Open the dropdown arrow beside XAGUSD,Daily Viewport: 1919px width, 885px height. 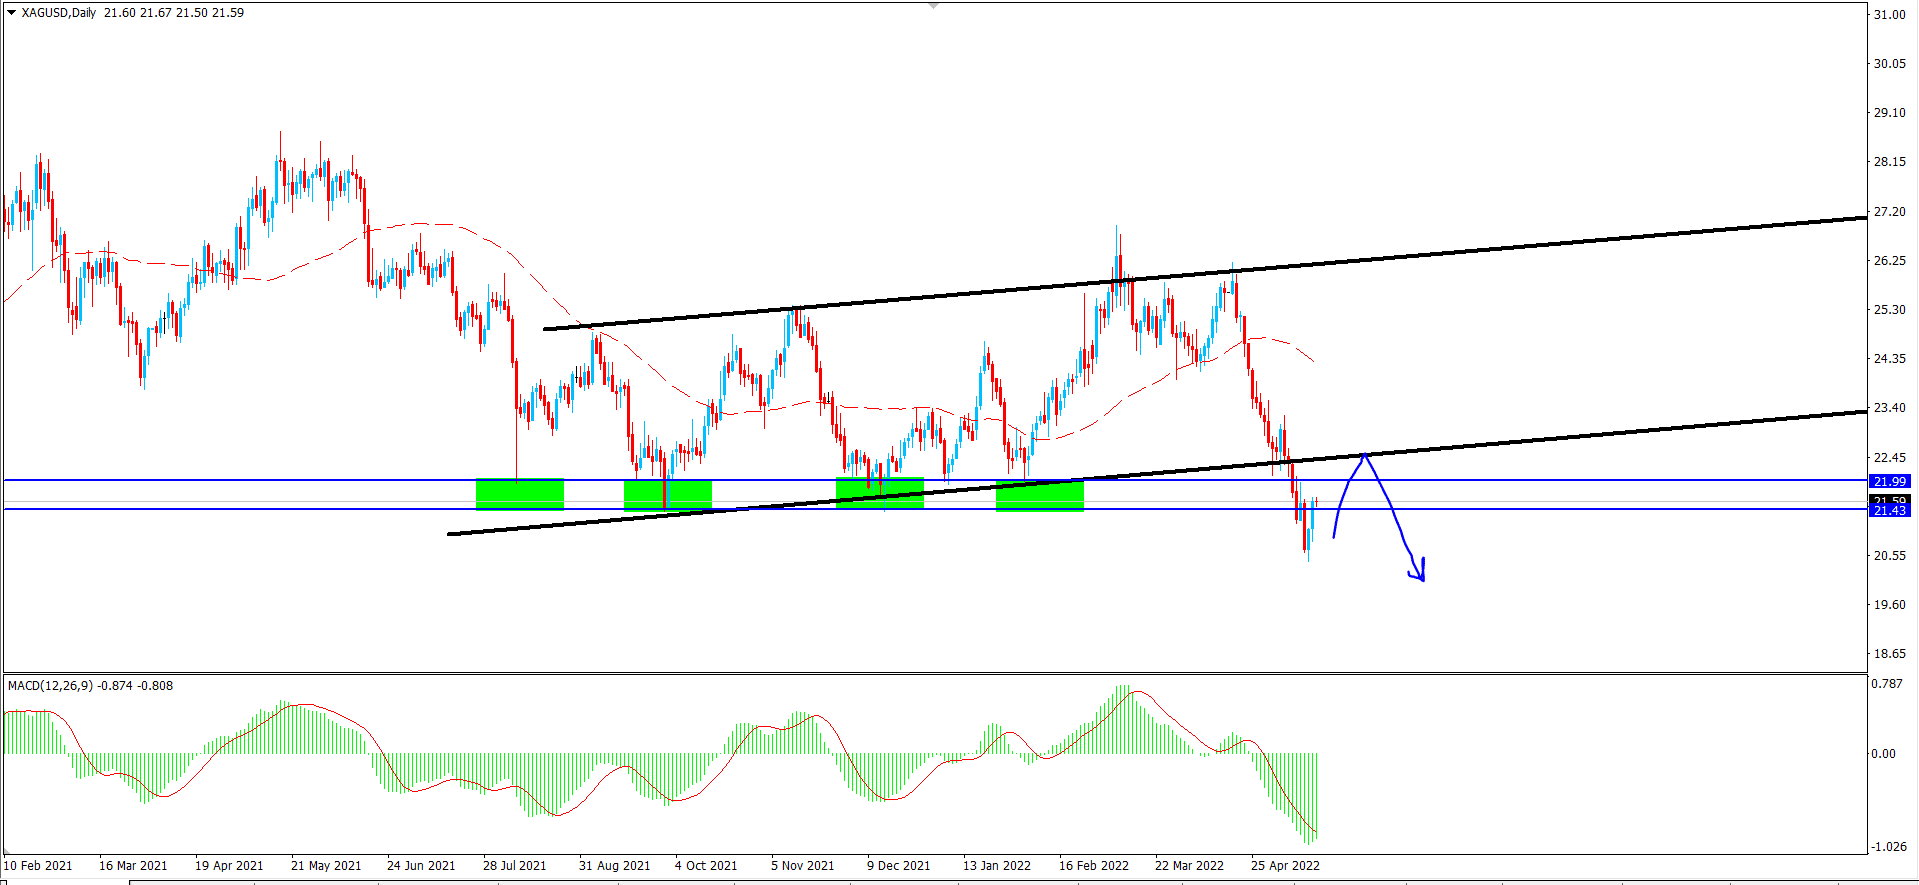(11, 13)
